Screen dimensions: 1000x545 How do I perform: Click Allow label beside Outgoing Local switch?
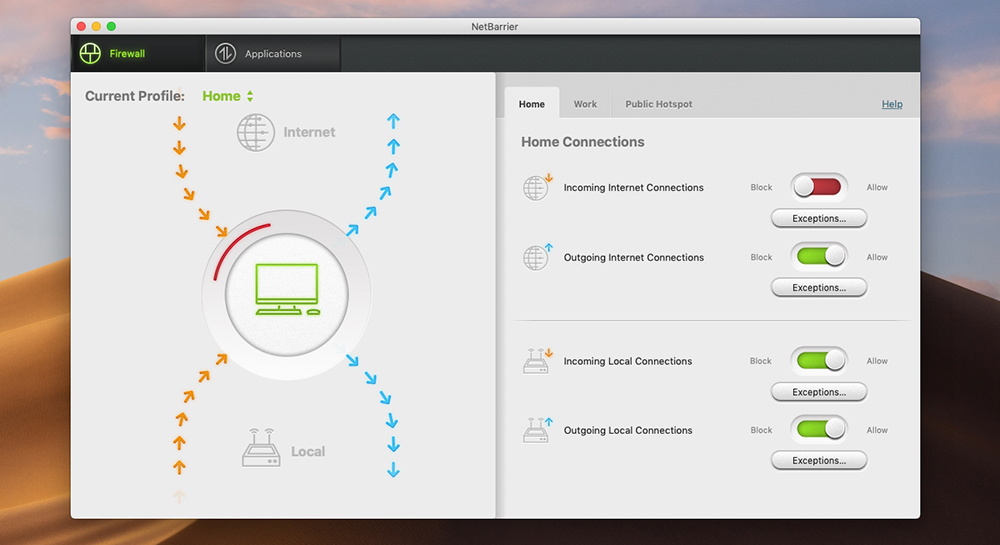[877, 430]
